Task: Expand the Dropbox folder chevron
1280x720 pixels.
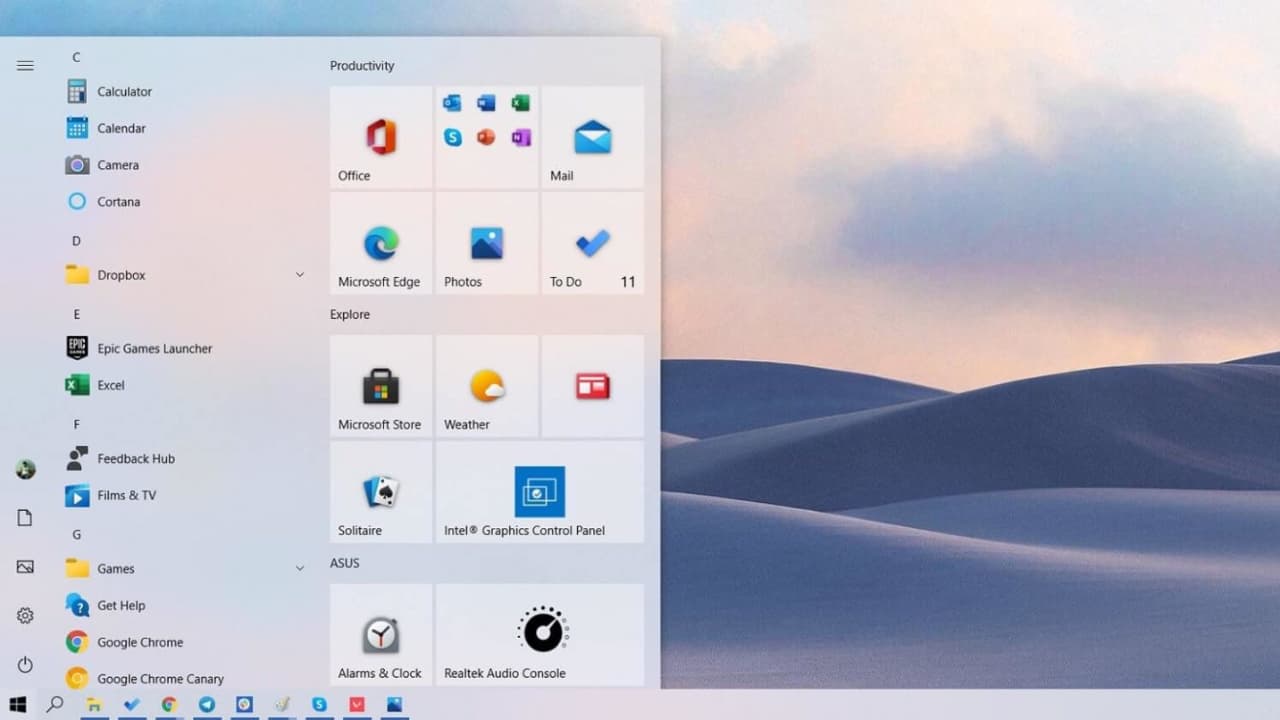Action: [x=299, y=275]
